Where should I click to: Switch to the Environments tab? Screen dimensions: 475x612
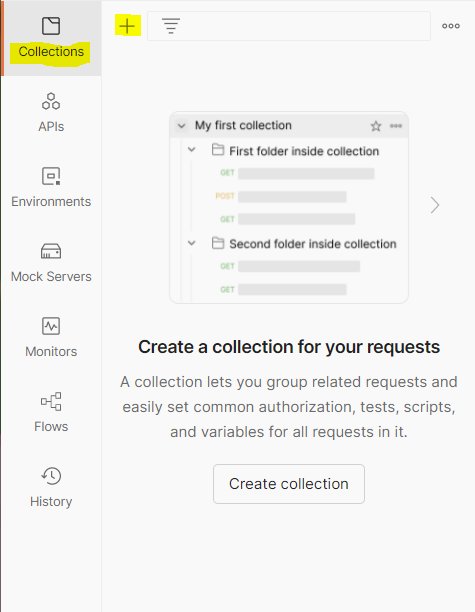(51, 188)
